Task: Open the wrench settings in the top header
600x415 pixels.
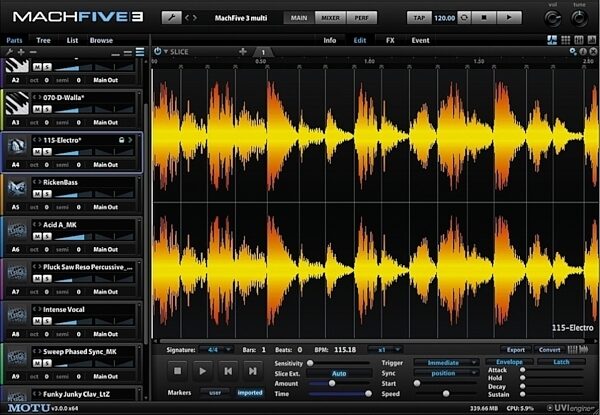Action: (x=171, y=18)
